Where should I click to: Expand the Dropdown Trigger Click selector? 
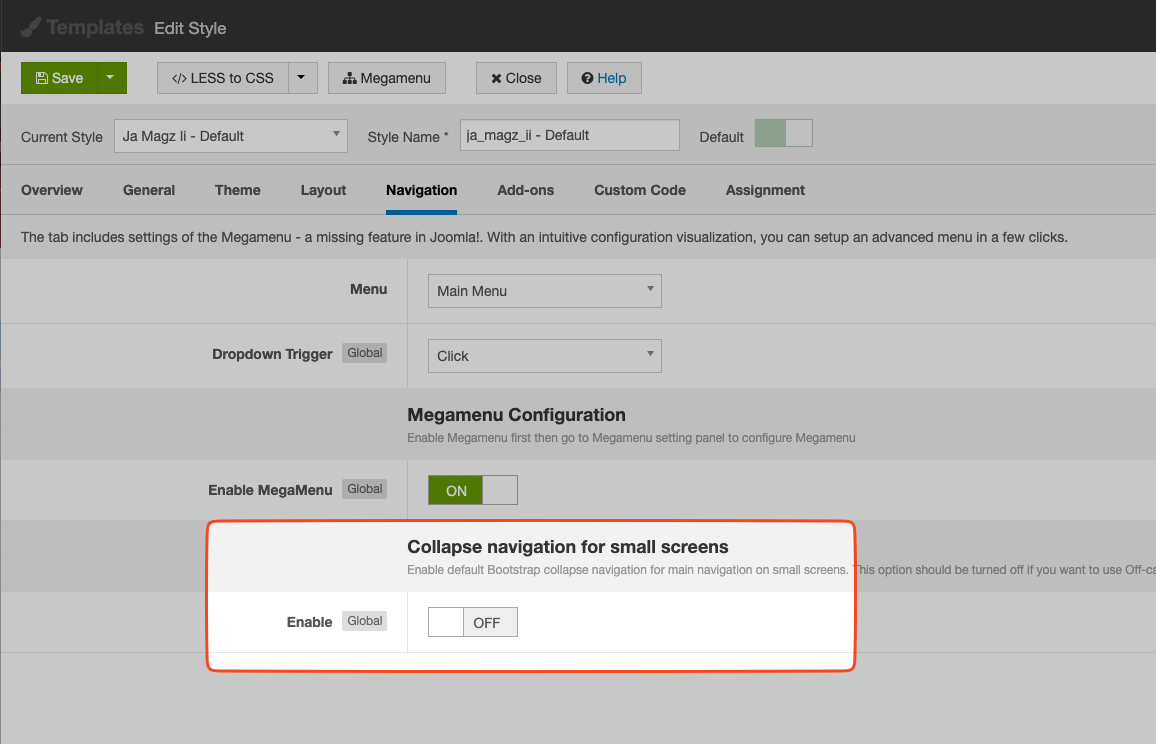(544, 356)
